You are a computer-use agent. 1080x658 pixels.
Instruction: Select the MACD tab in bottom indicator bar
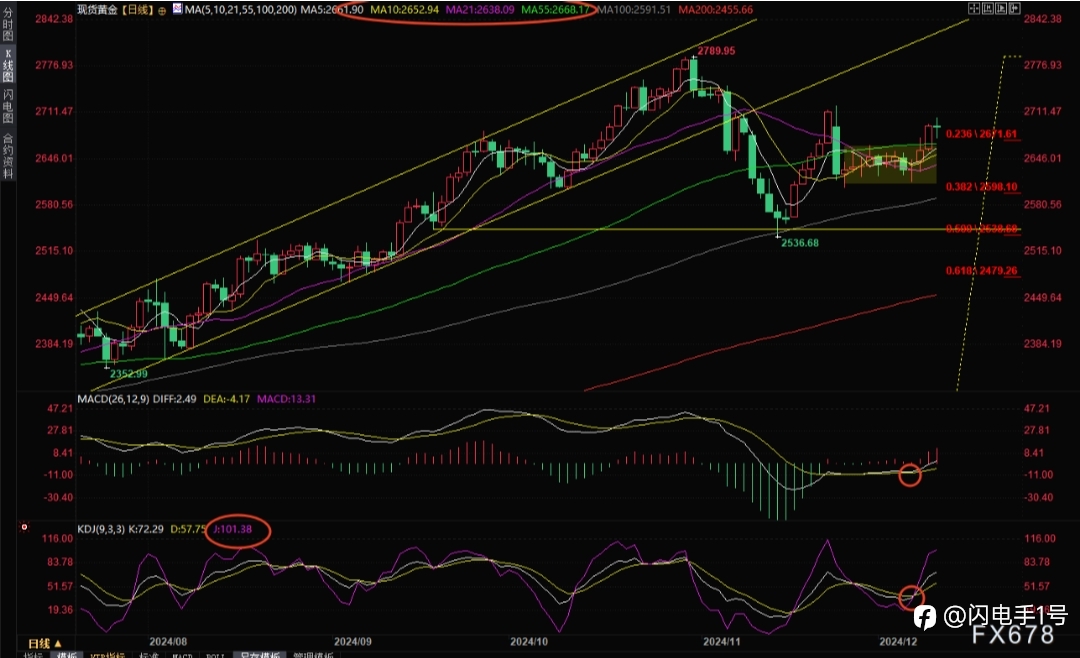click(x=183, y=655)
